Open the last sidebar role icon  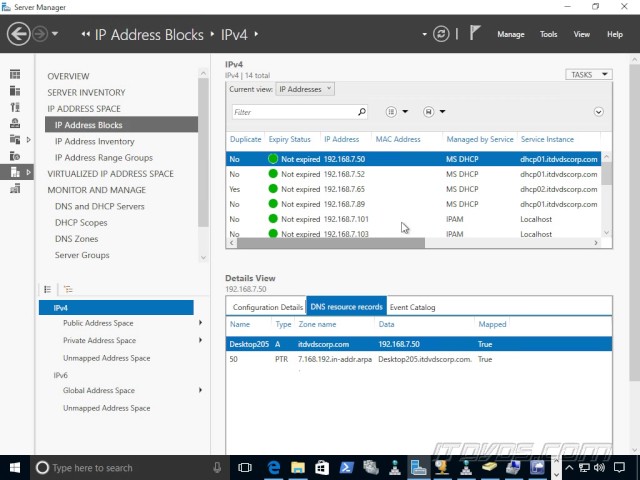point(15,189)
